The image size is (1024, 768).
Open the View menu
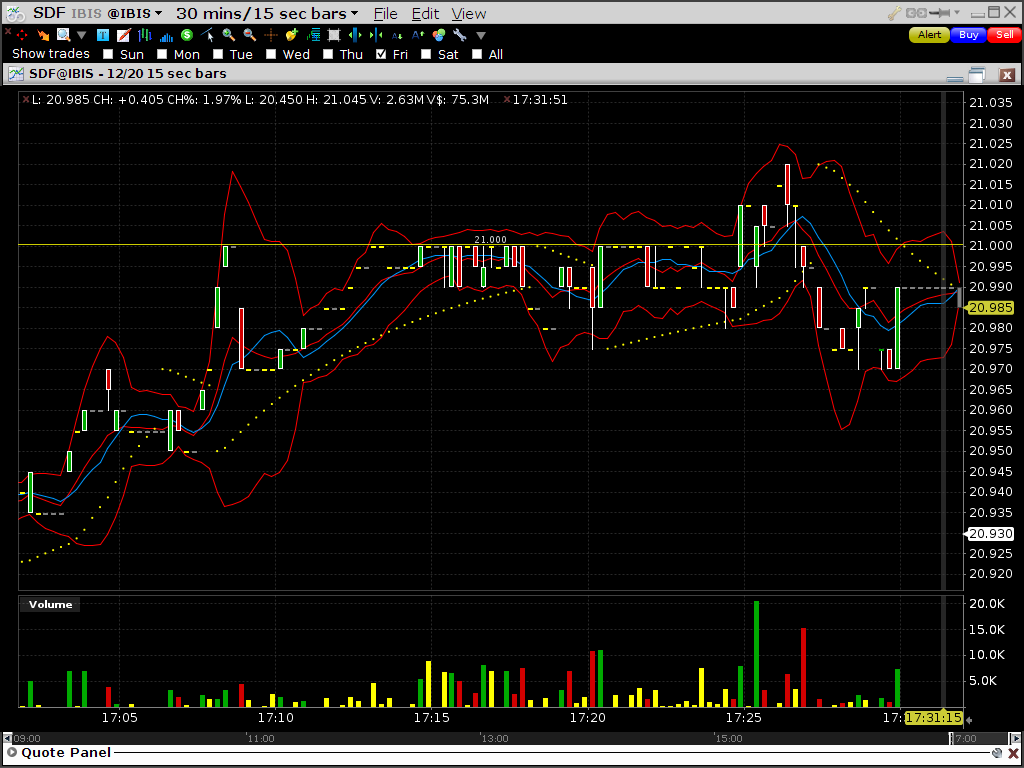pyautogui.click(x=468, y=14)
